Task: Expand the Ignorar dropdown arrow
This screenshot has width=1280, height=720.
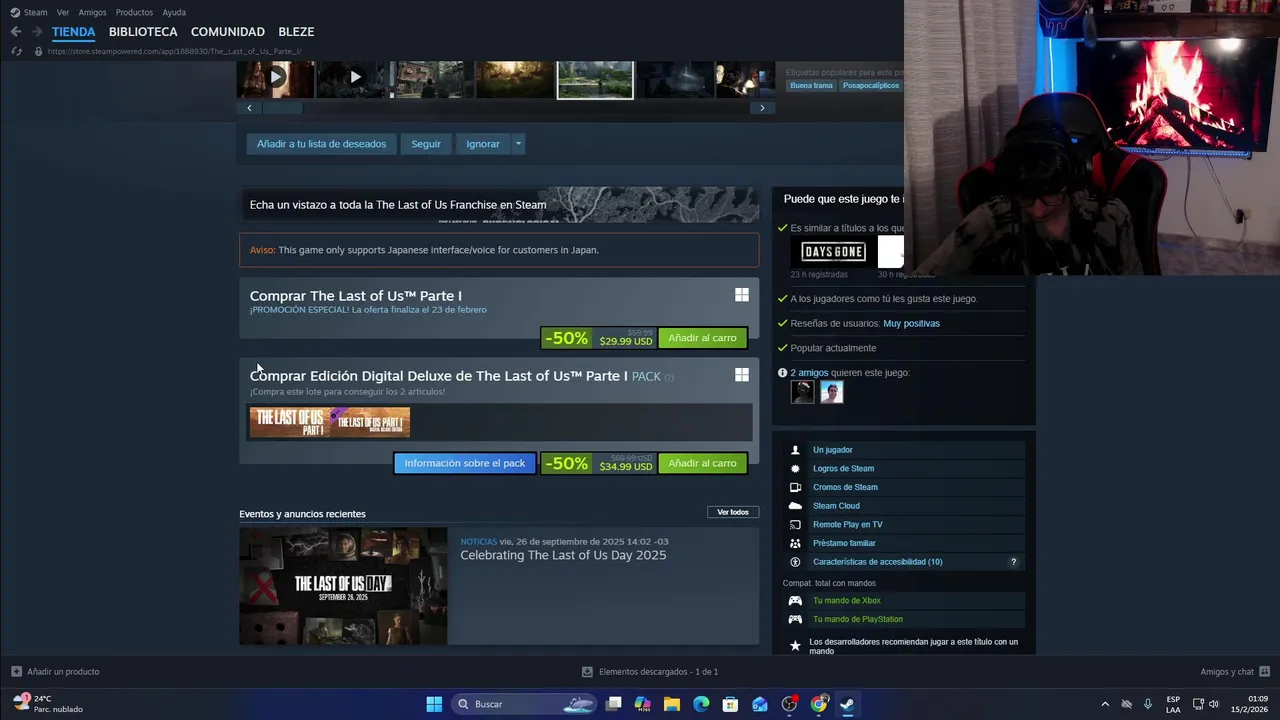Action: point(518,144)
